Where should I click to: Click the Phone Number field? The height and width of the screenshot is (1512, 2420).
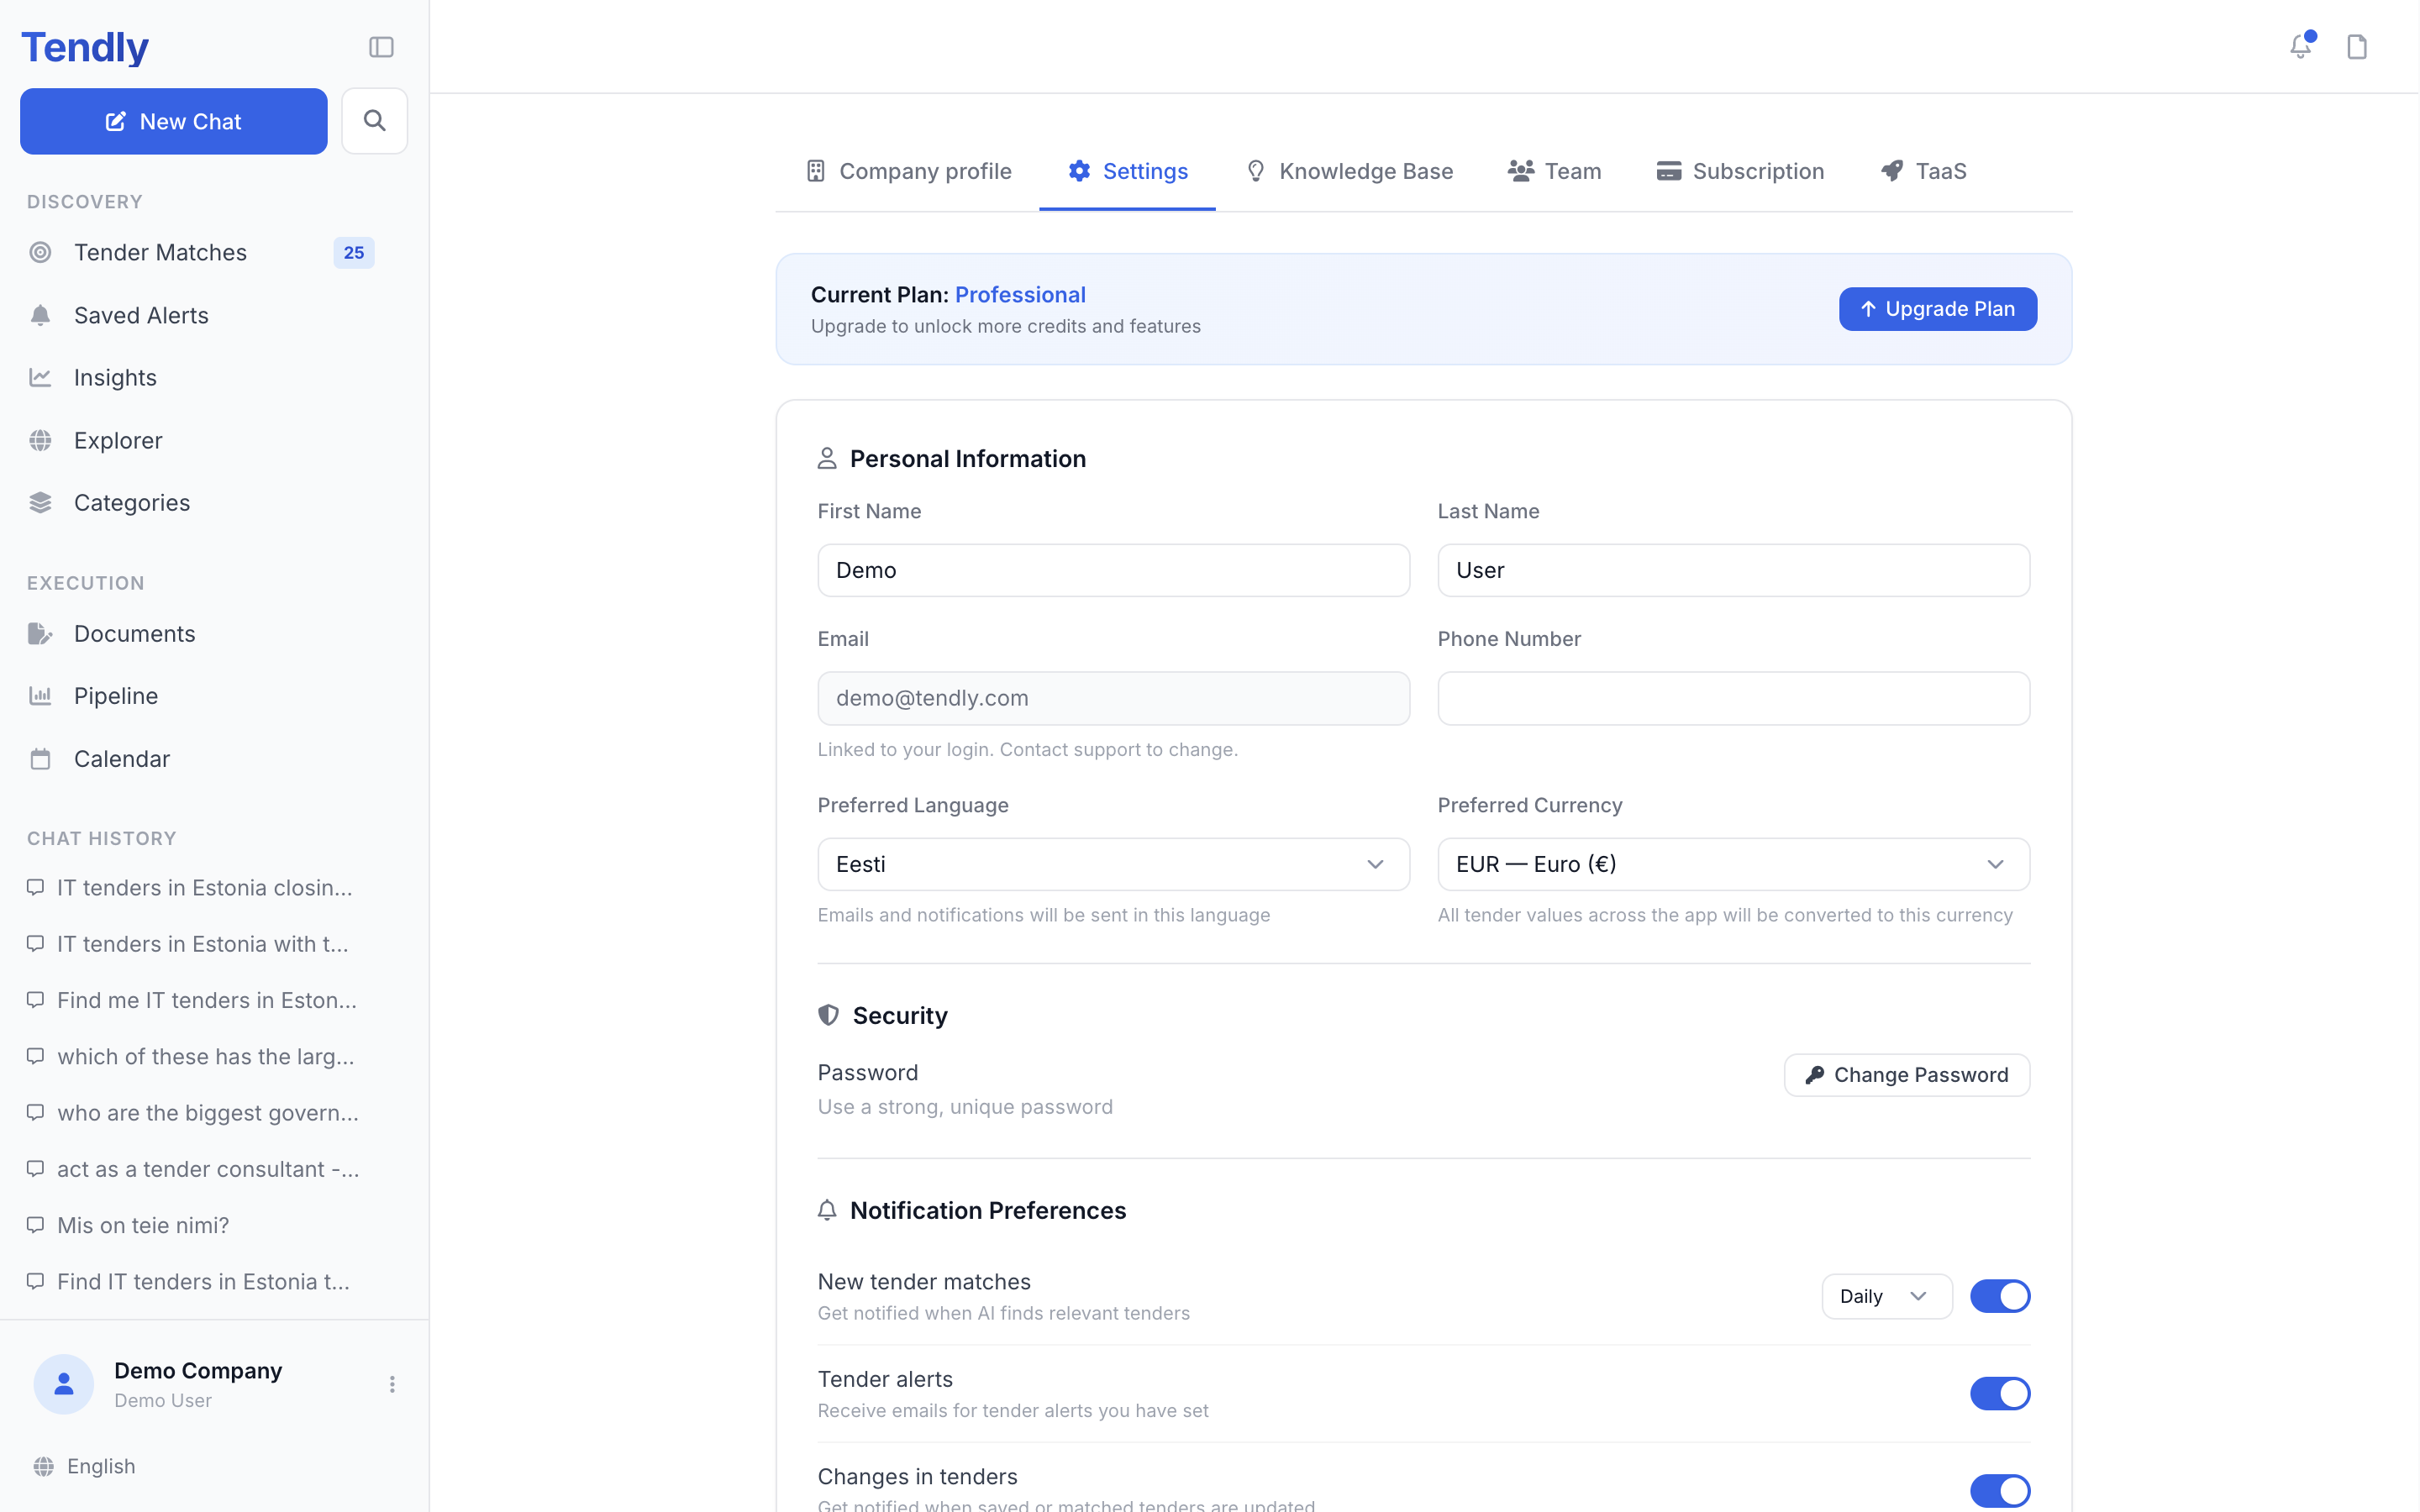tap(1733, 698)
